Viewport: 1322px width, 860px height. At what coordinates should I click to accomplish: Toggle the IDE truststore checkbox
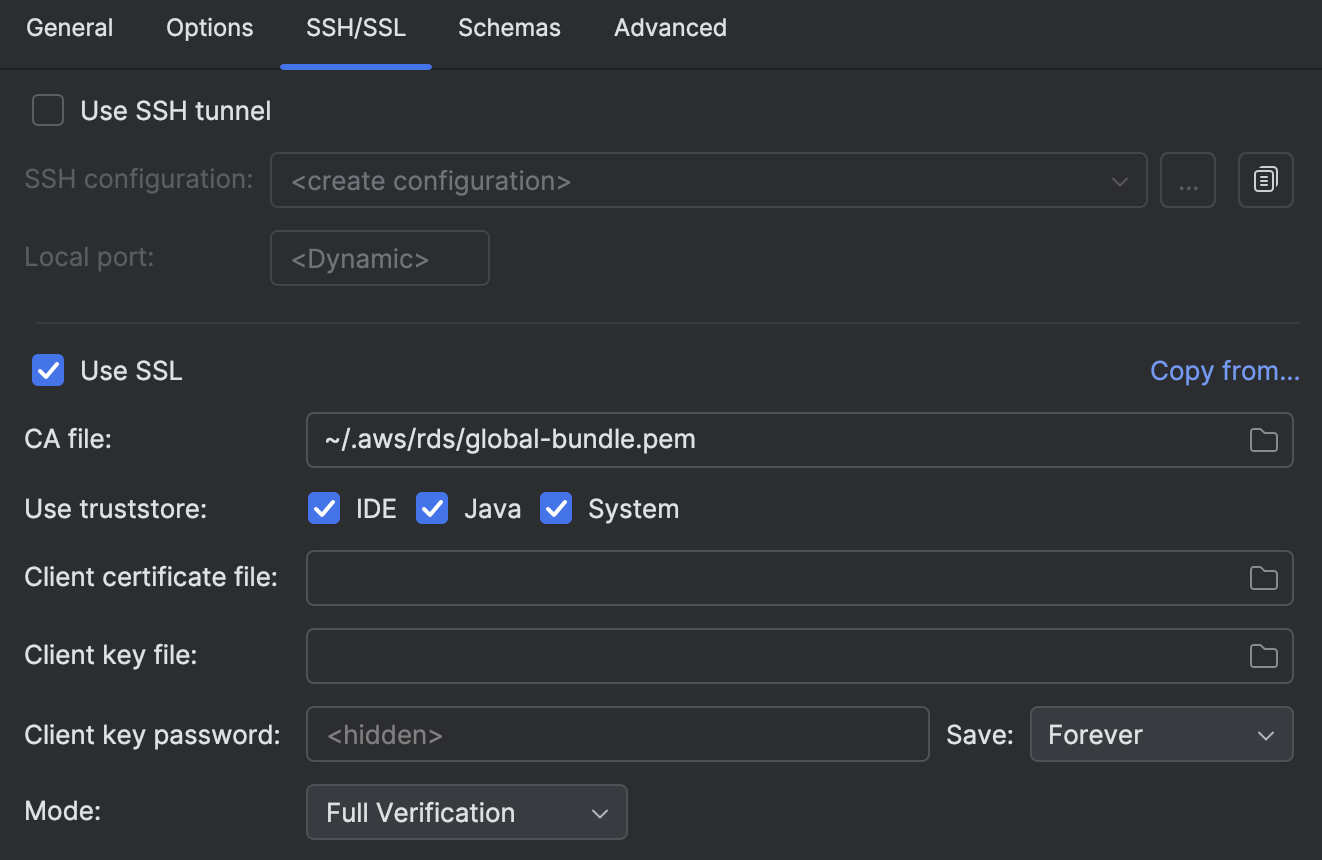(324, 508)
